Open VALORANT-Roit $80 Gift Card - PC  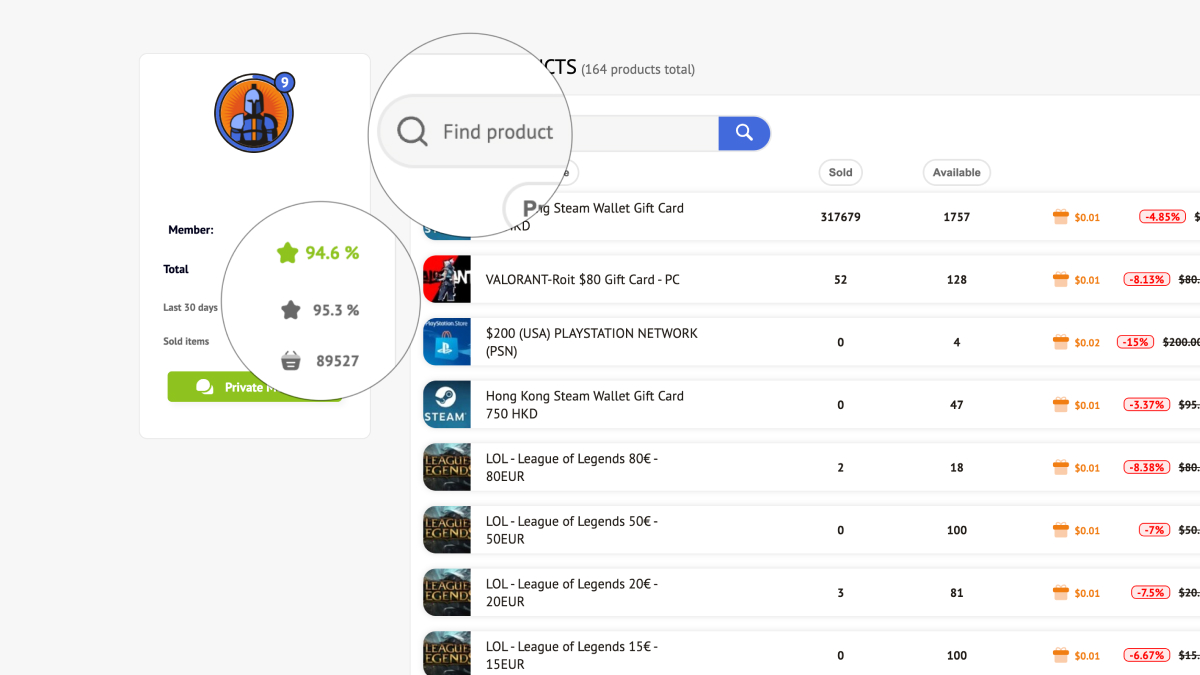[582, 280]
